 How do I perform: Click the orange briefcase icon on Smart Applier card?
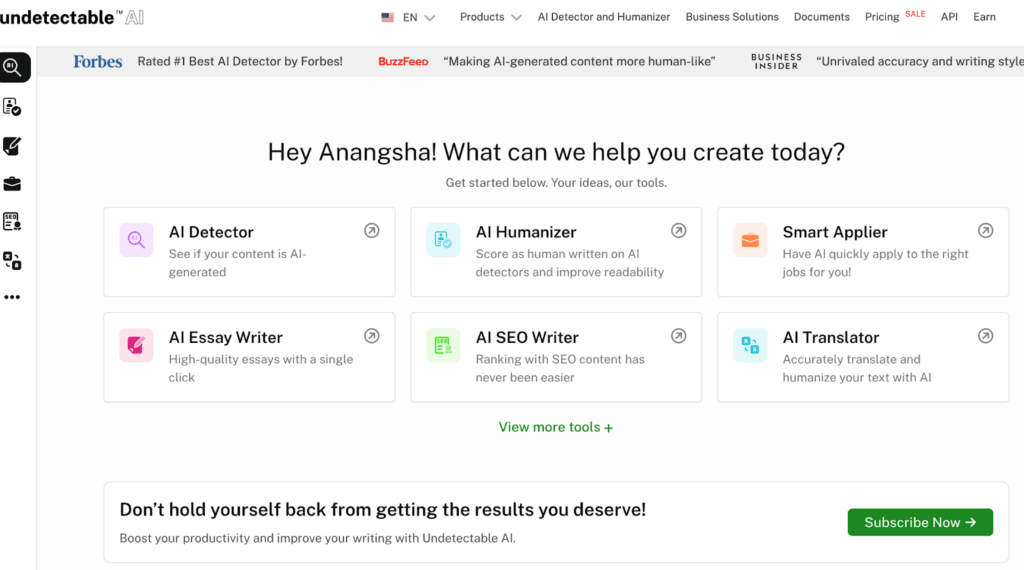coord(750,240)
